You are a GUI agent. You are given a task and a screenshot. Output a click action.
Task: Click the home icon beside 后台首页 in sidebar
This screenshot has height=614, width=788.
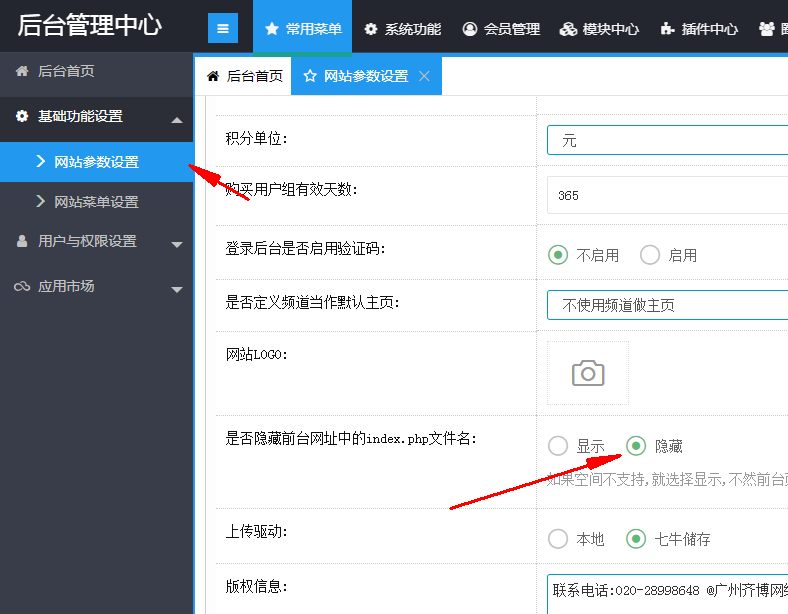tap(22, 72)
